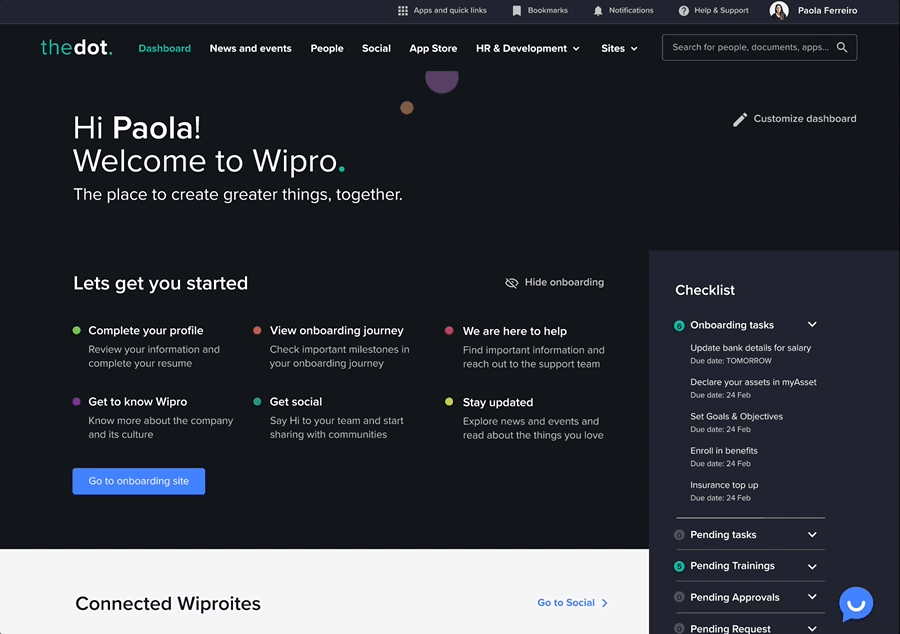
Task: Open the App Store
Action: pyautogui.click(x=433, y=49)
